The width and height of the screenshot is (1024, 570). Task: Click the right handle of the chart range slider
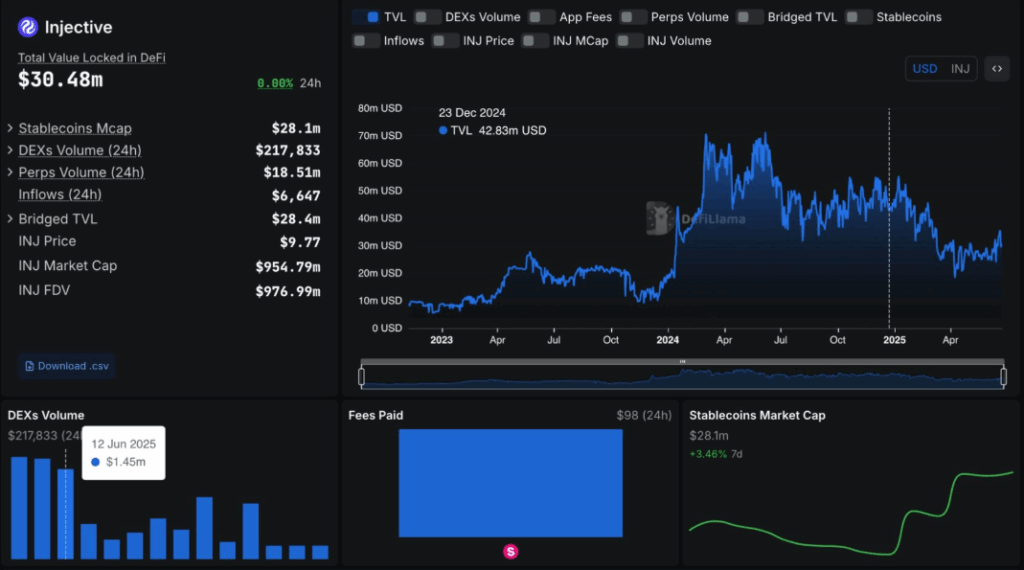click(1004, 377)
